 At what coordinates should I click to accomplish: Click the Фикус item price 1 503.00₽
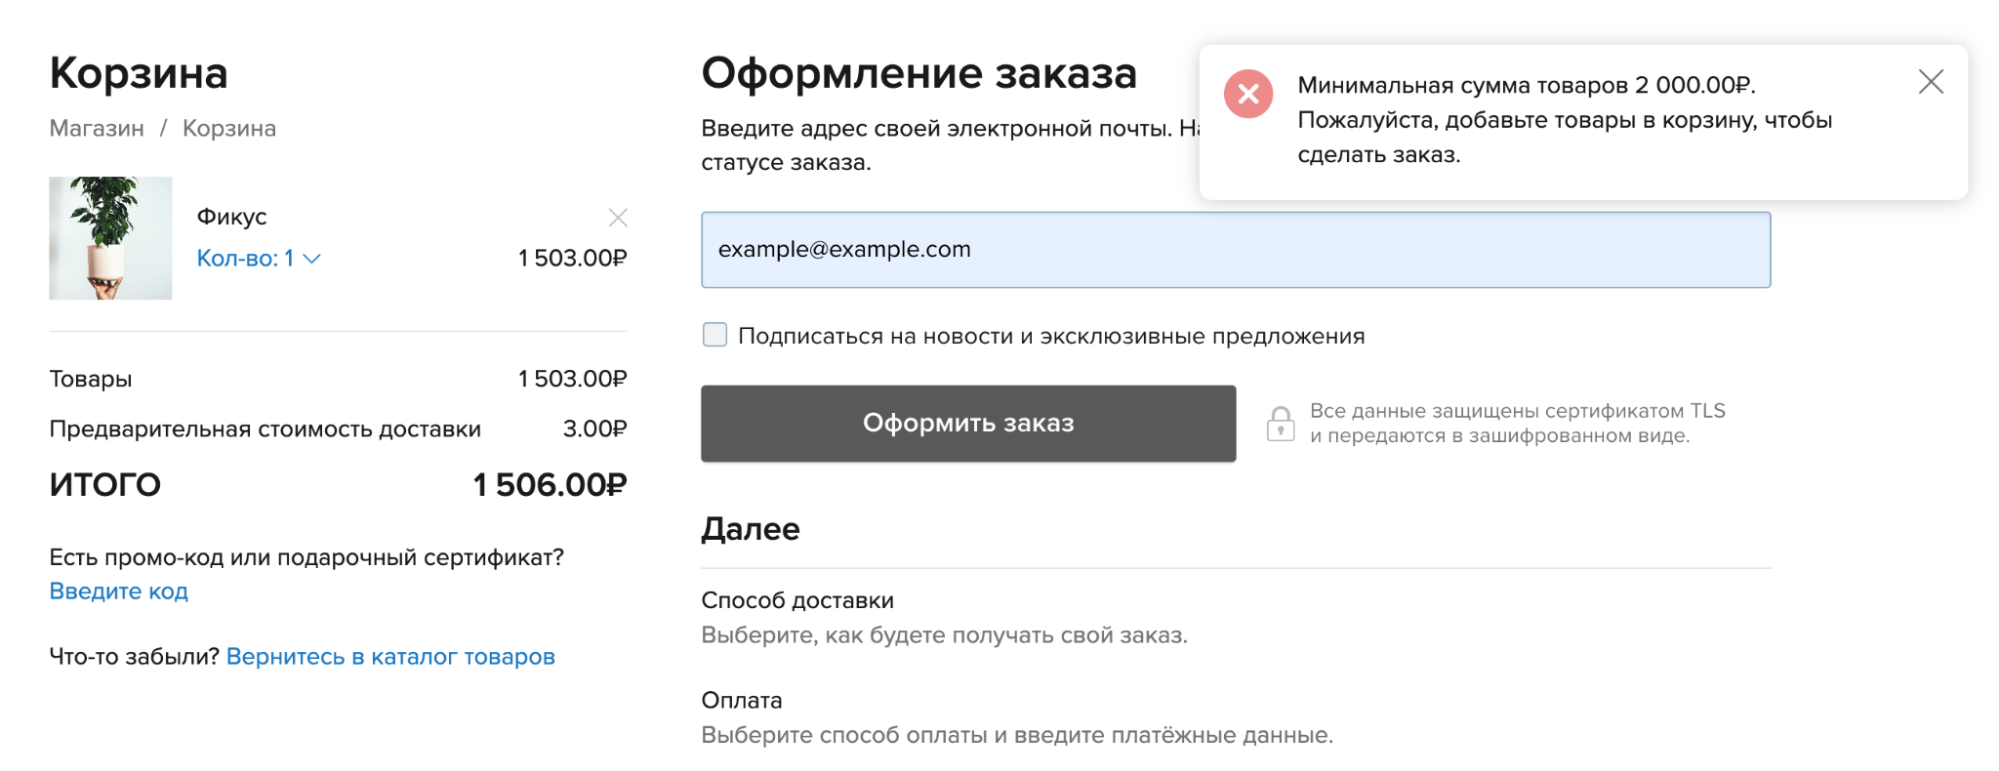[x=572, y=258]
